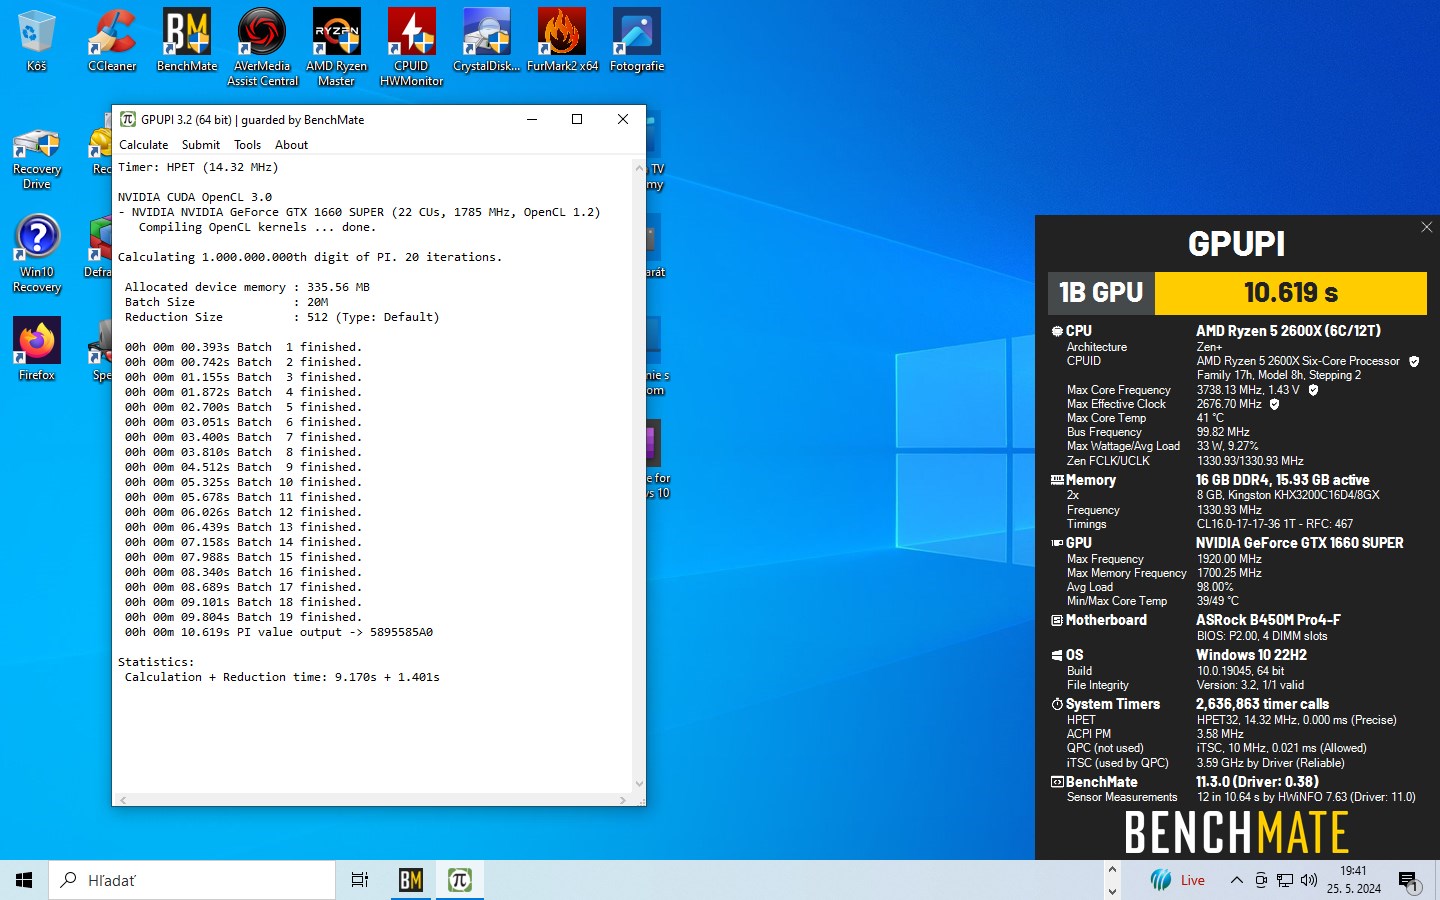Click the ASRock B450M Pro4-F text

pyautogui.click(x=1268, y=620)
